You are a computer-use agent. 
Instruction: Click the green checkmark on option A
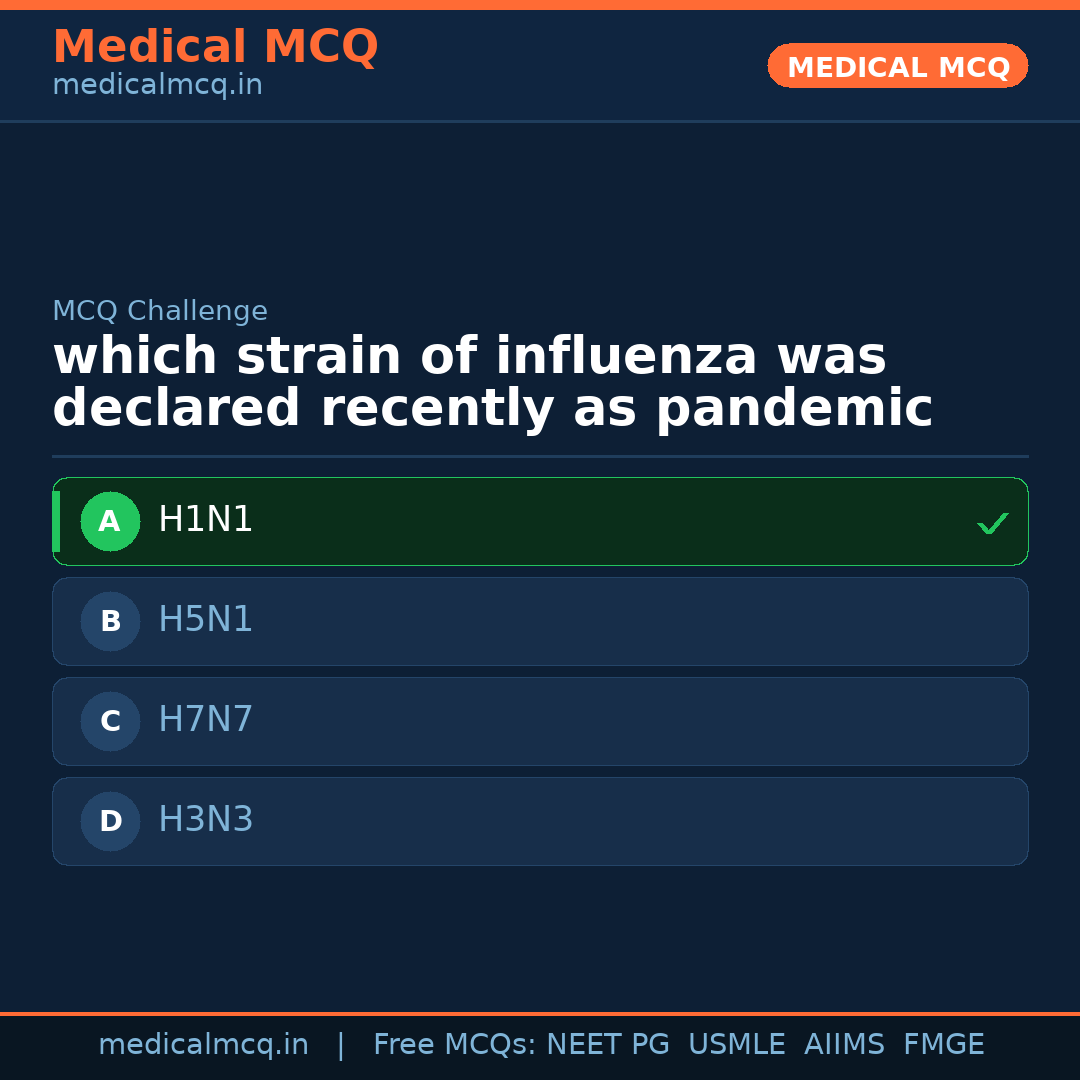[992, 523]
